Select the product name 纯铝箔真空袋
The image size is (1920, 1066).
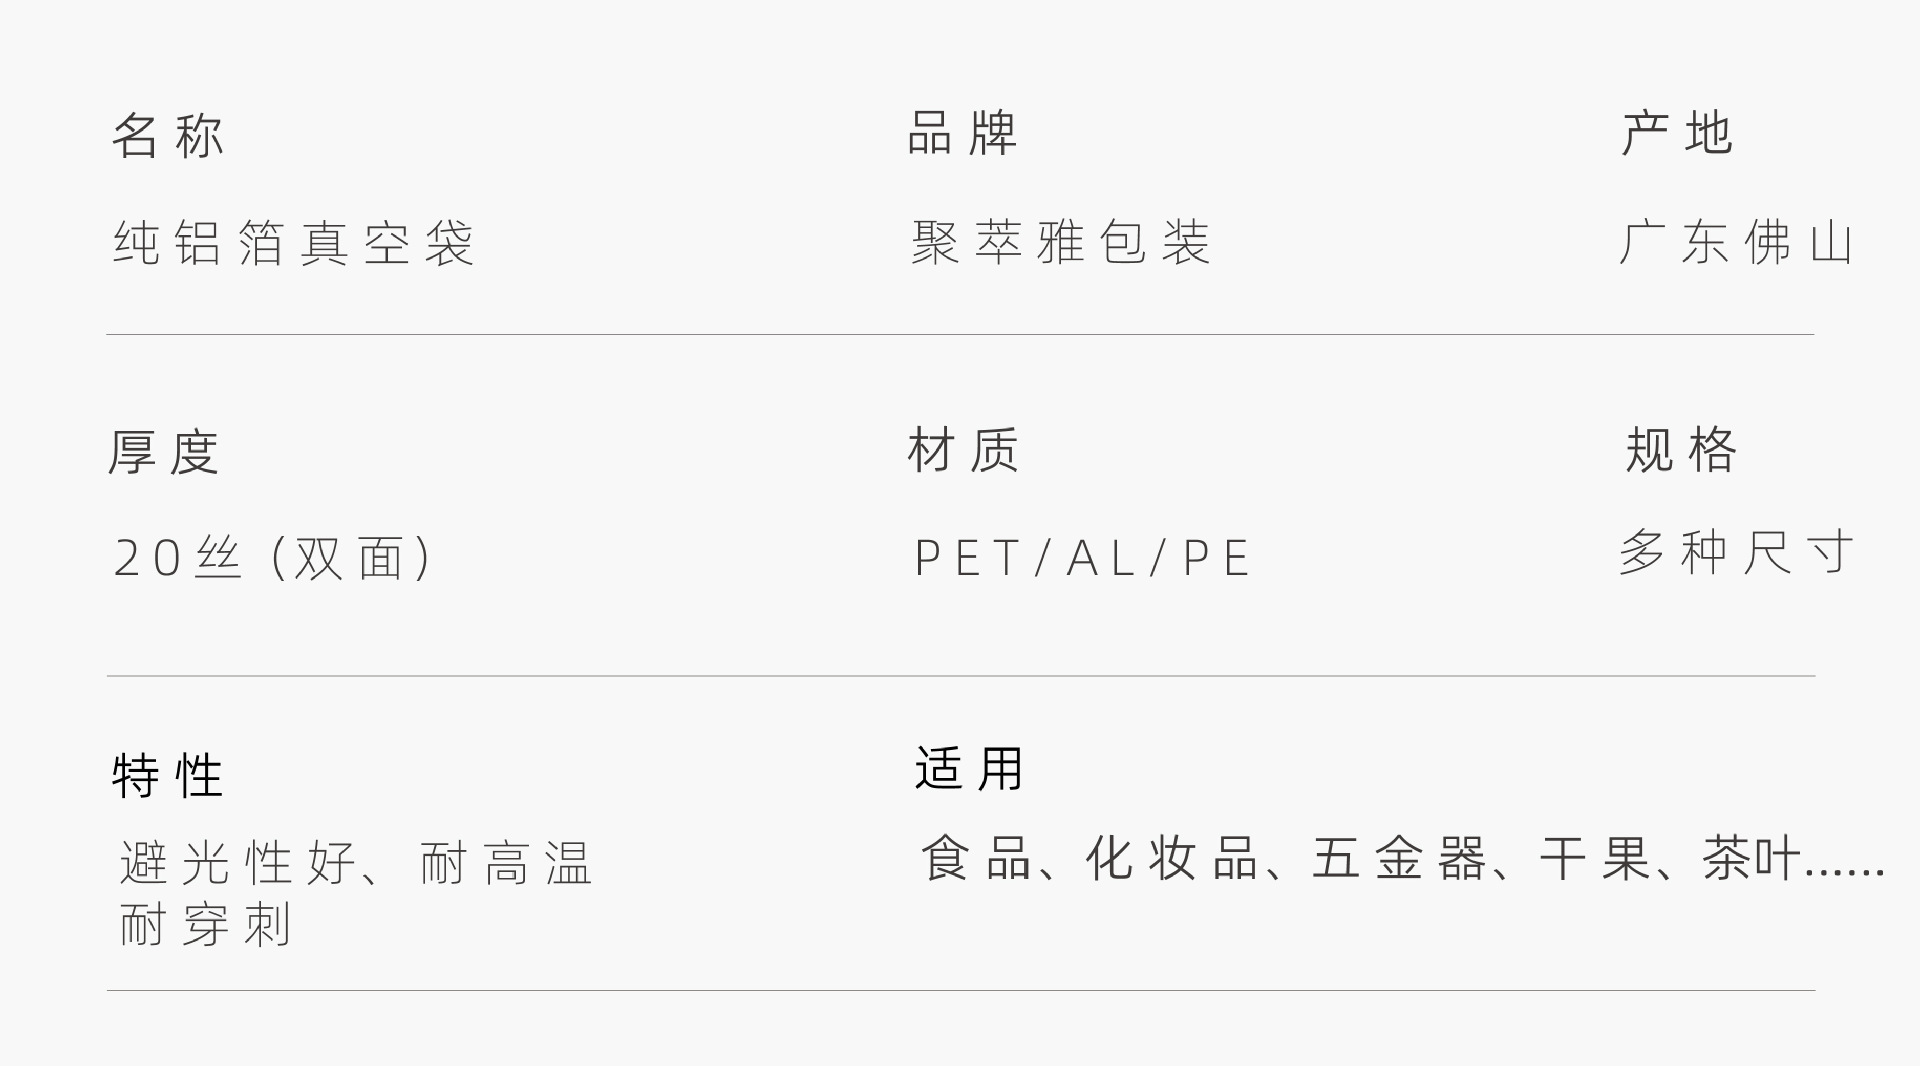tap(293, 243)
